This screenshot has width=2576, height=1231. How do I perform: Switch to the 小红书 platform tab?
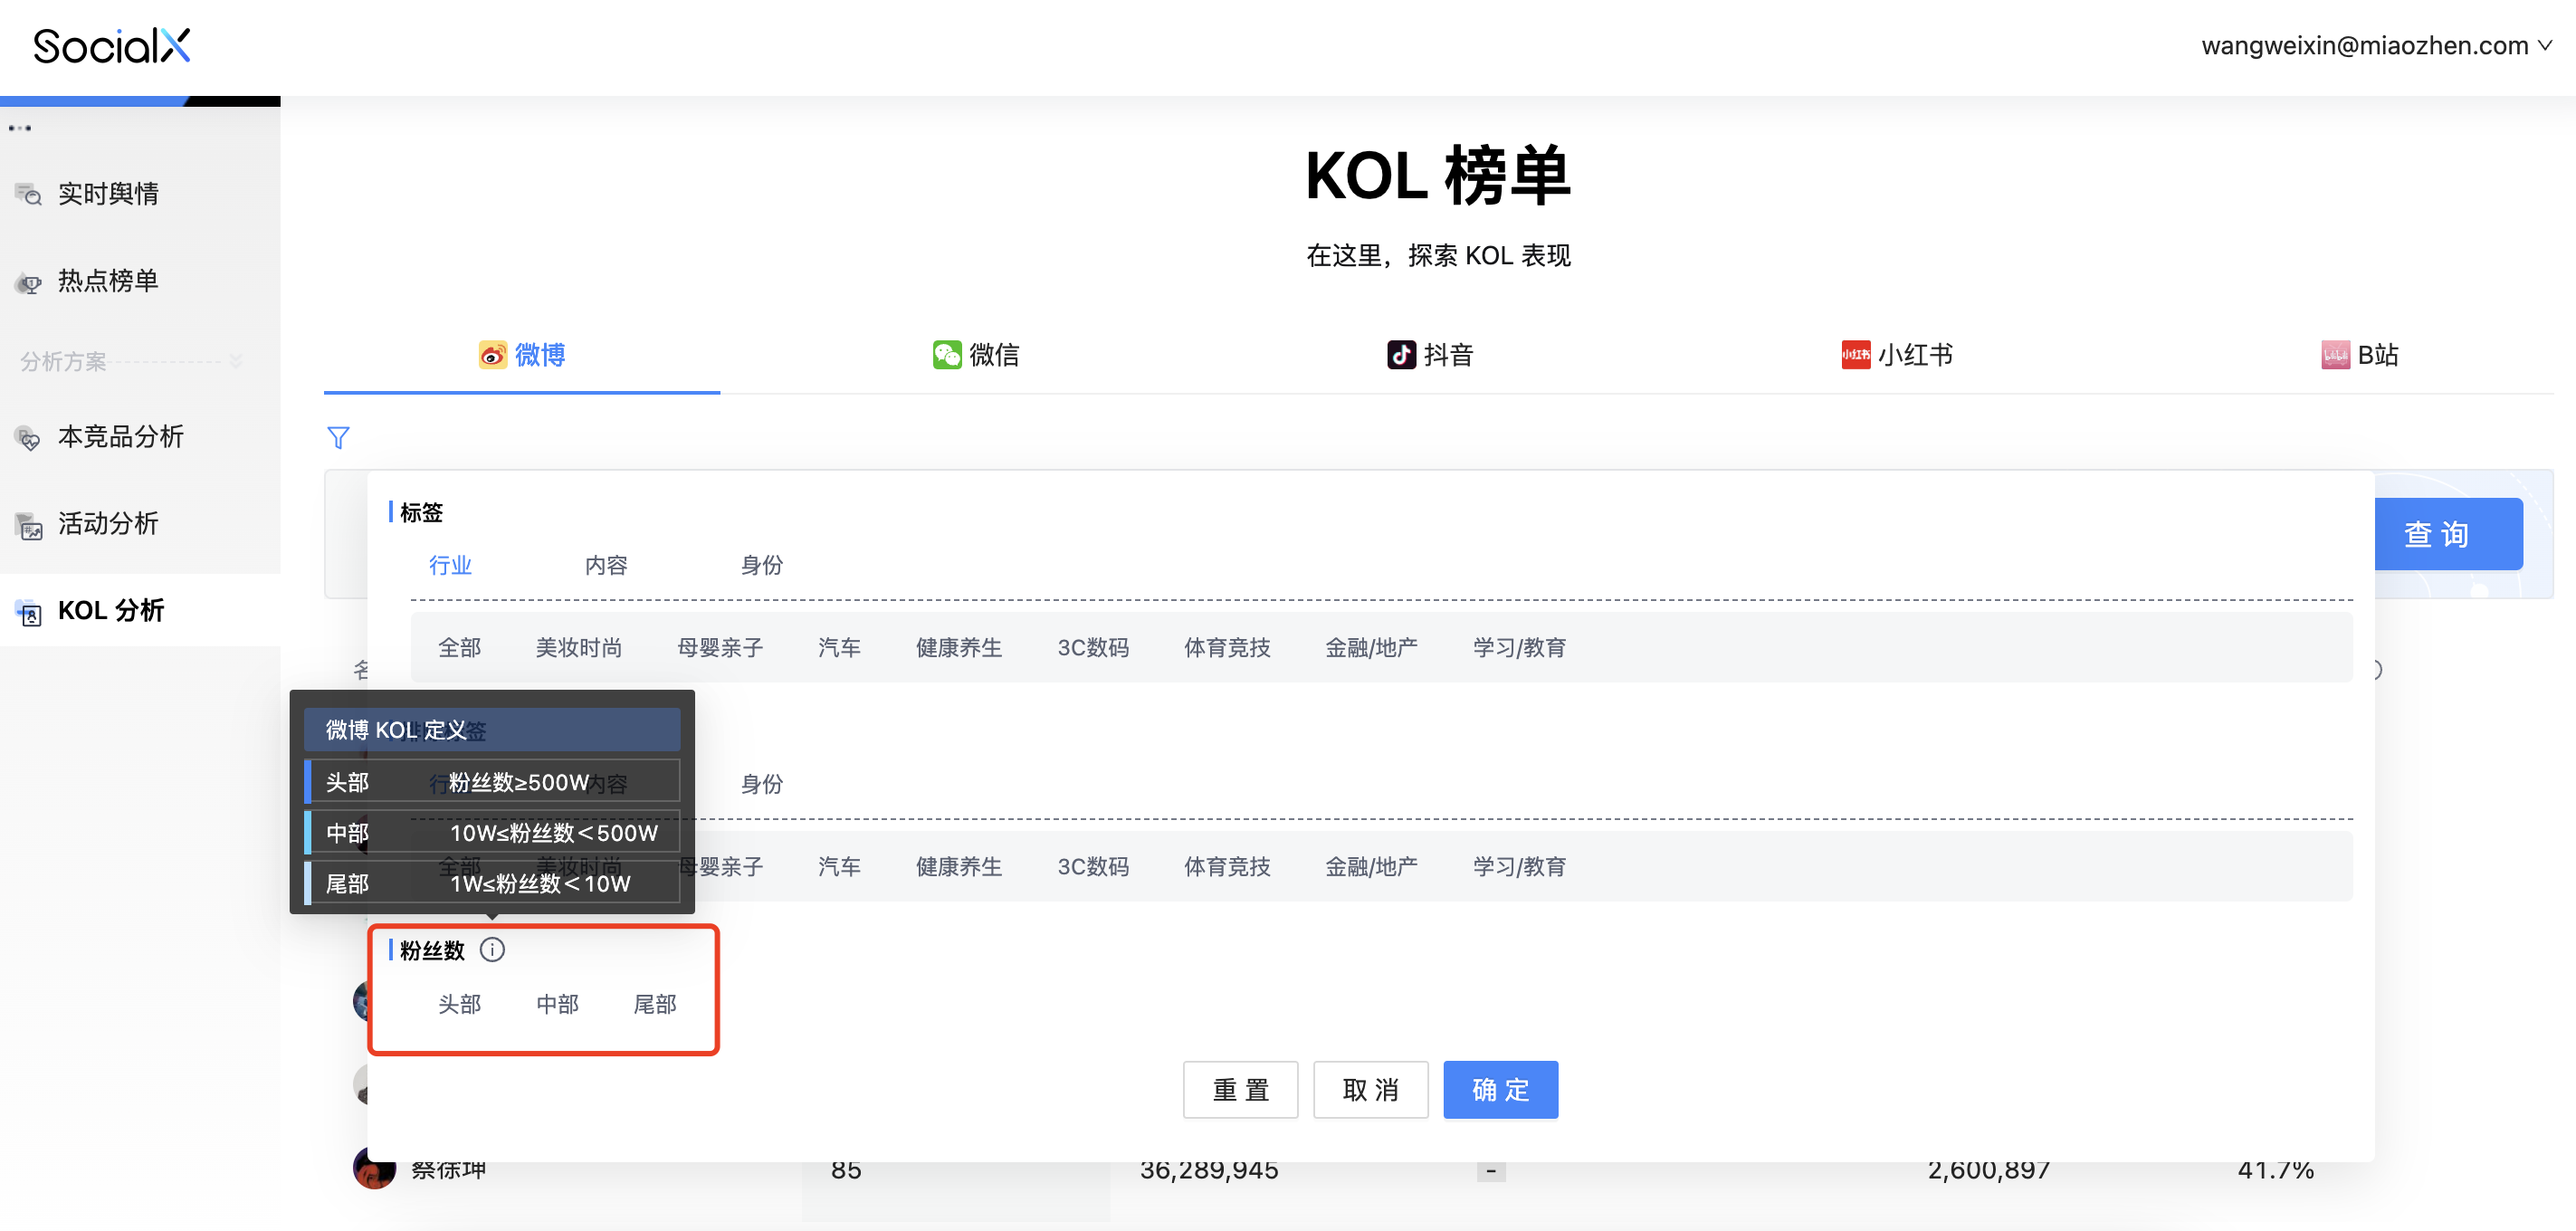point(1897,355)
